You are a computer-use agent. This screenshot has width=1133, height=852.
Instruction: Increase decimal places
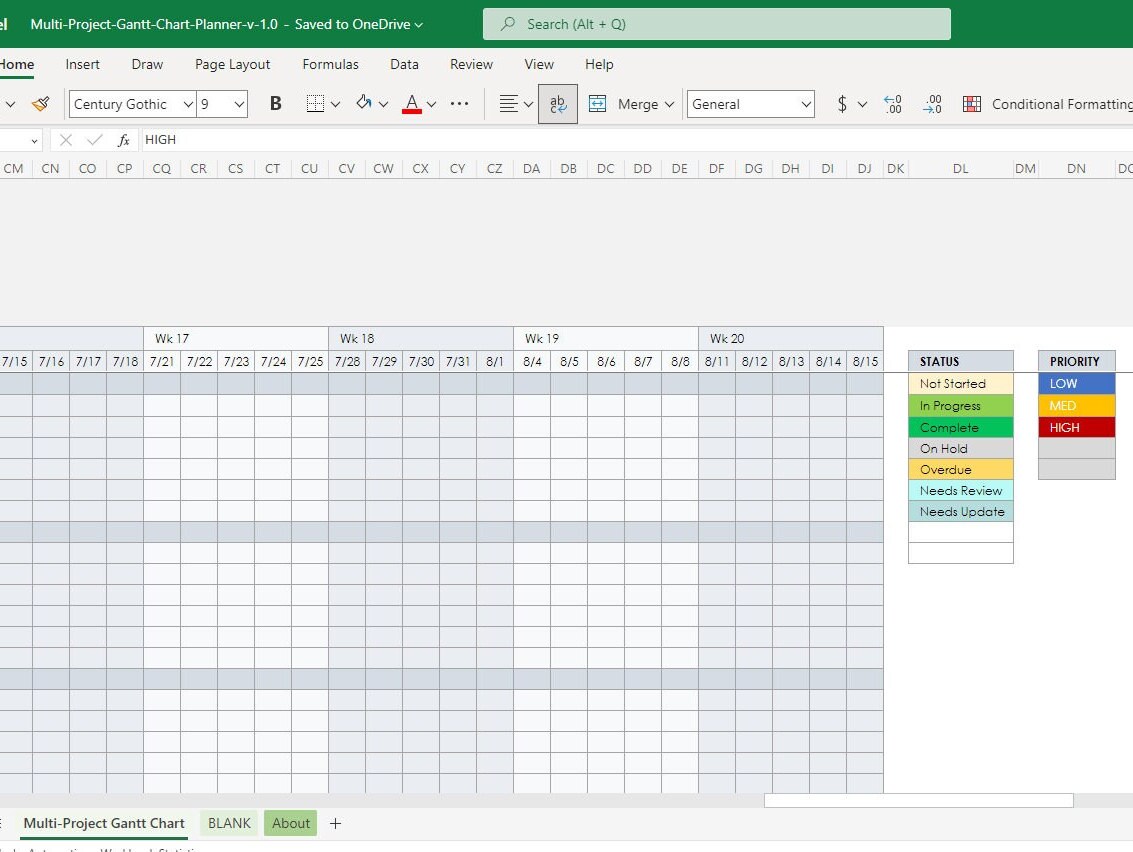891,103
